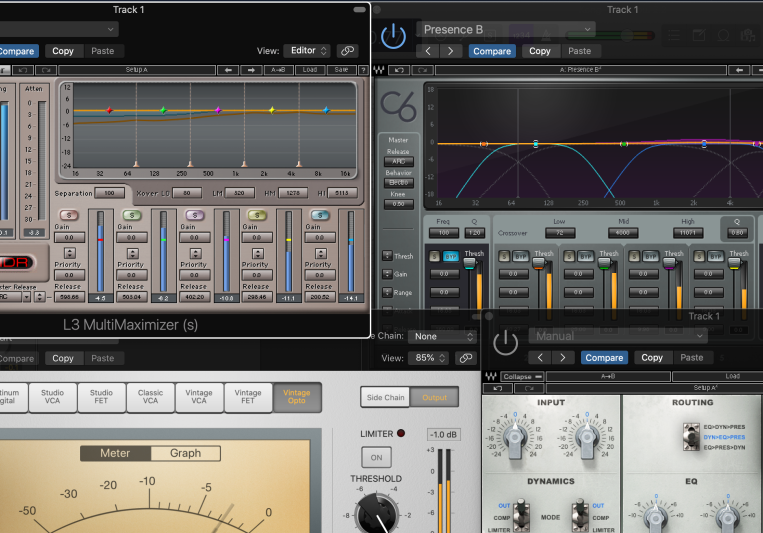The width and height of the screenshot is (763, 533).
Task: Click the next preset arrow in C6 window
Action: [x=451, y=51]
